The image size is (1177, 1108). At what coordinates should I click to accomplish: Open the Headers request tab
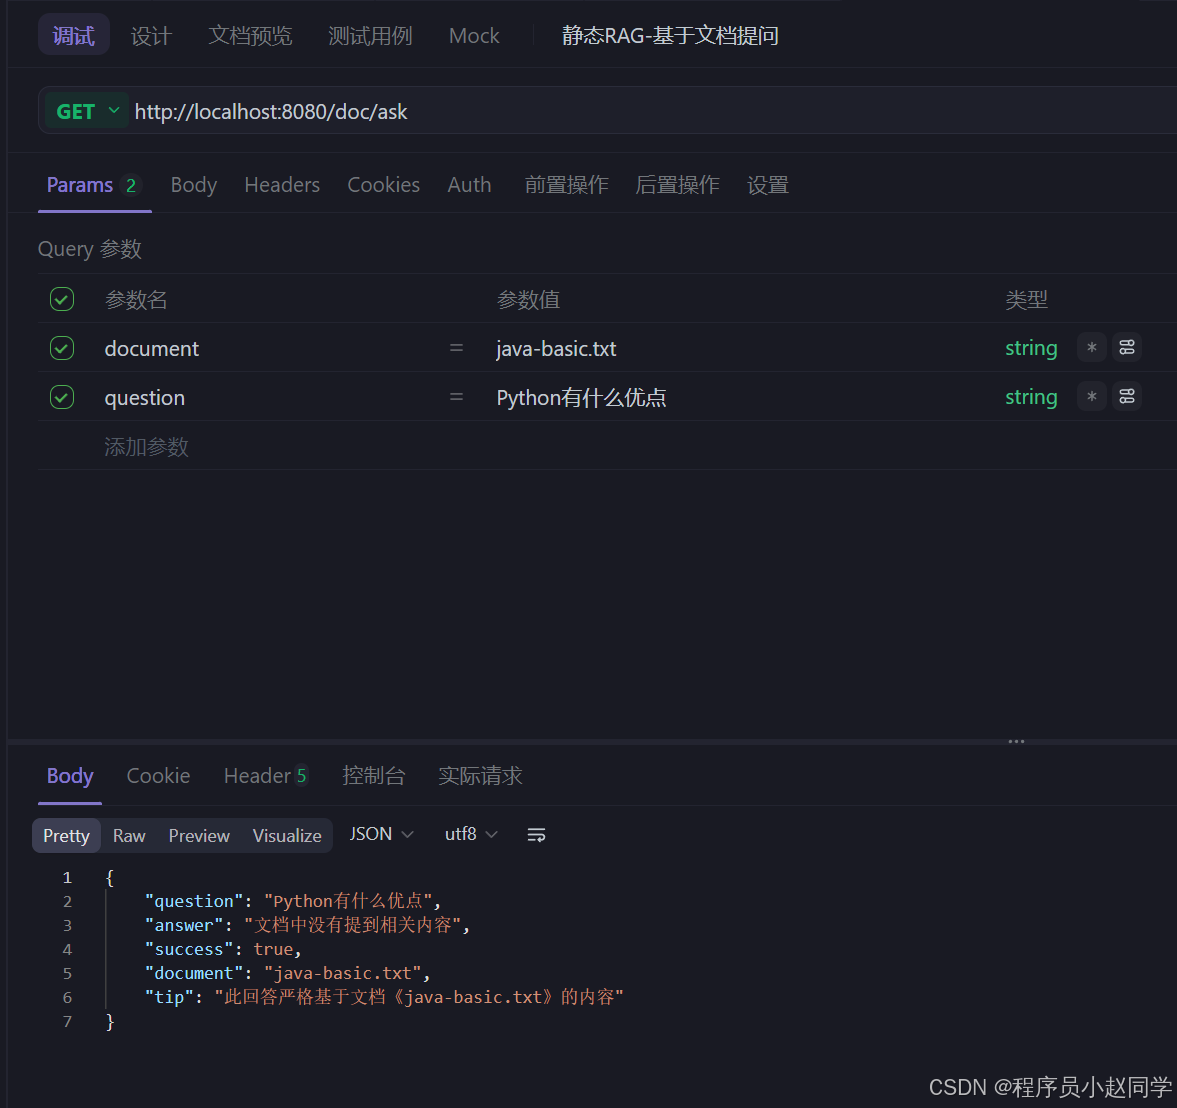282,185
